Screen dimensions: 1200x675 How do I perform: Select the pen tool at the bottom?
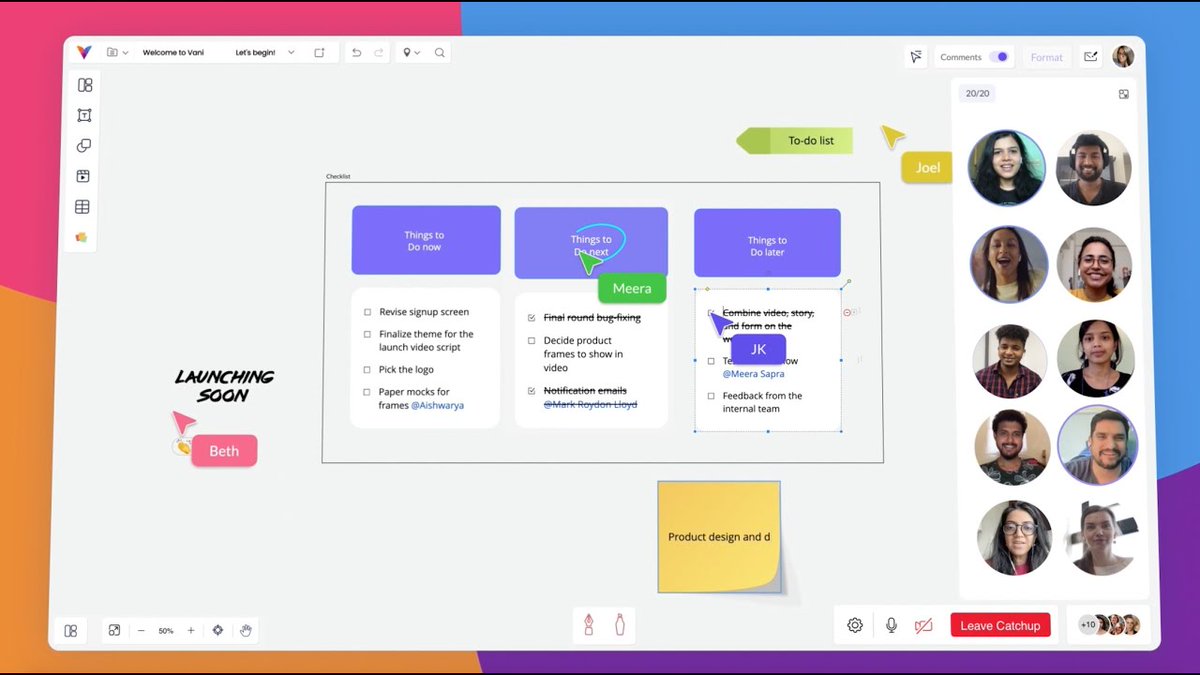(590, 624)
